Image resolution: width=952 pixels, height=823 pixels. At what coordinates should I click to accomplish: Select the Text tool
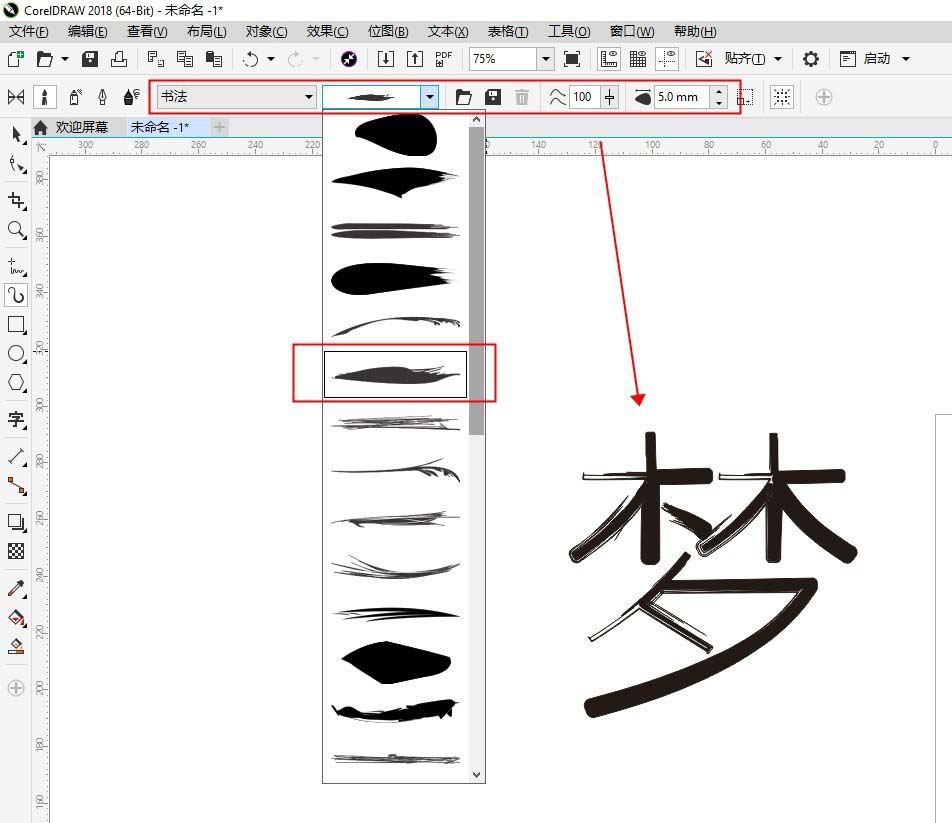click(x=14, y=419)
